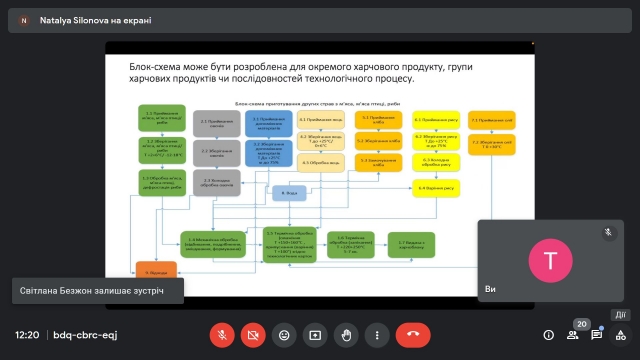Click the Світлана Безжон leaves notification
640x360 pixels.
98,291
